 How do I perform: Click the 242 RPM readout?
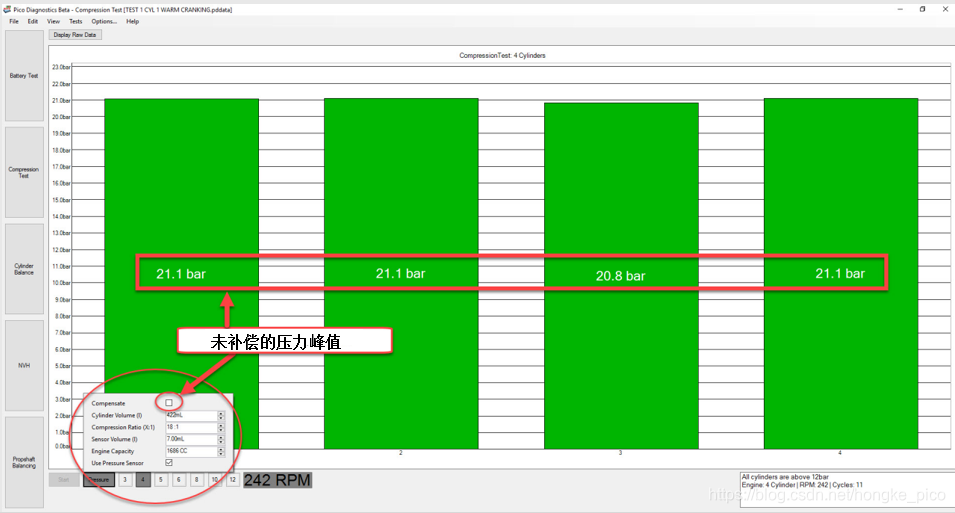pyautogui.click(x=278, y=480)
